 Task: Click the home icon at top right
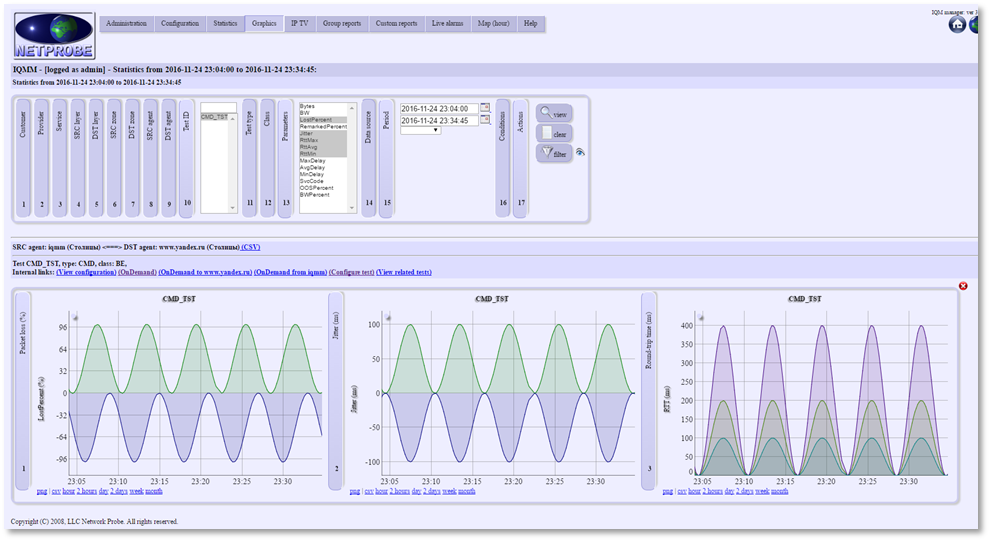957,25
